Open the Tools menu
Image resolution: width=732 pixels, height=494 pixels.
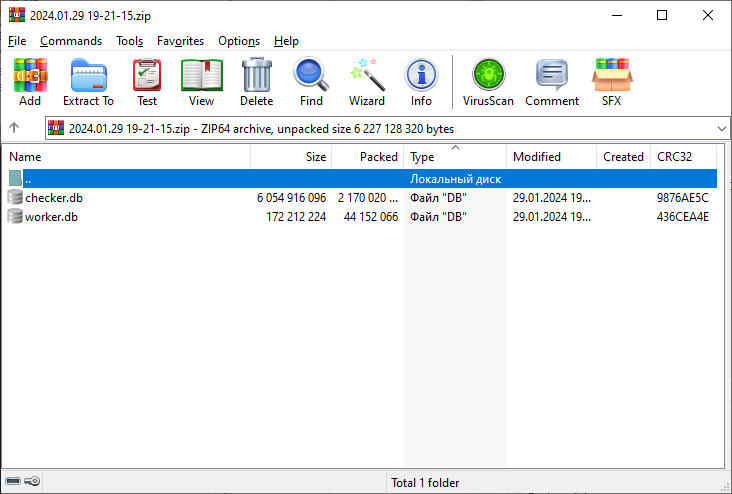pos(130,41)
